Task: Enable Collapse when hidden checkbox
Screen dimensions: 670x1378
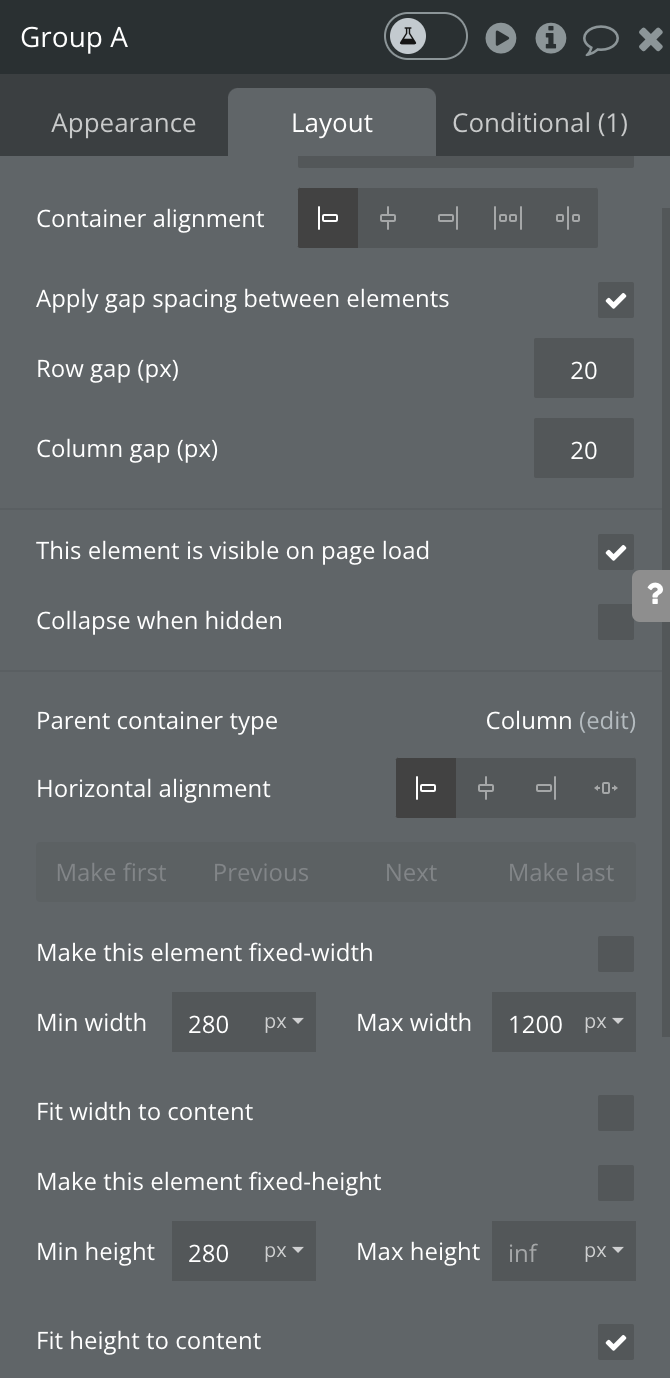Action: [615, 622]
